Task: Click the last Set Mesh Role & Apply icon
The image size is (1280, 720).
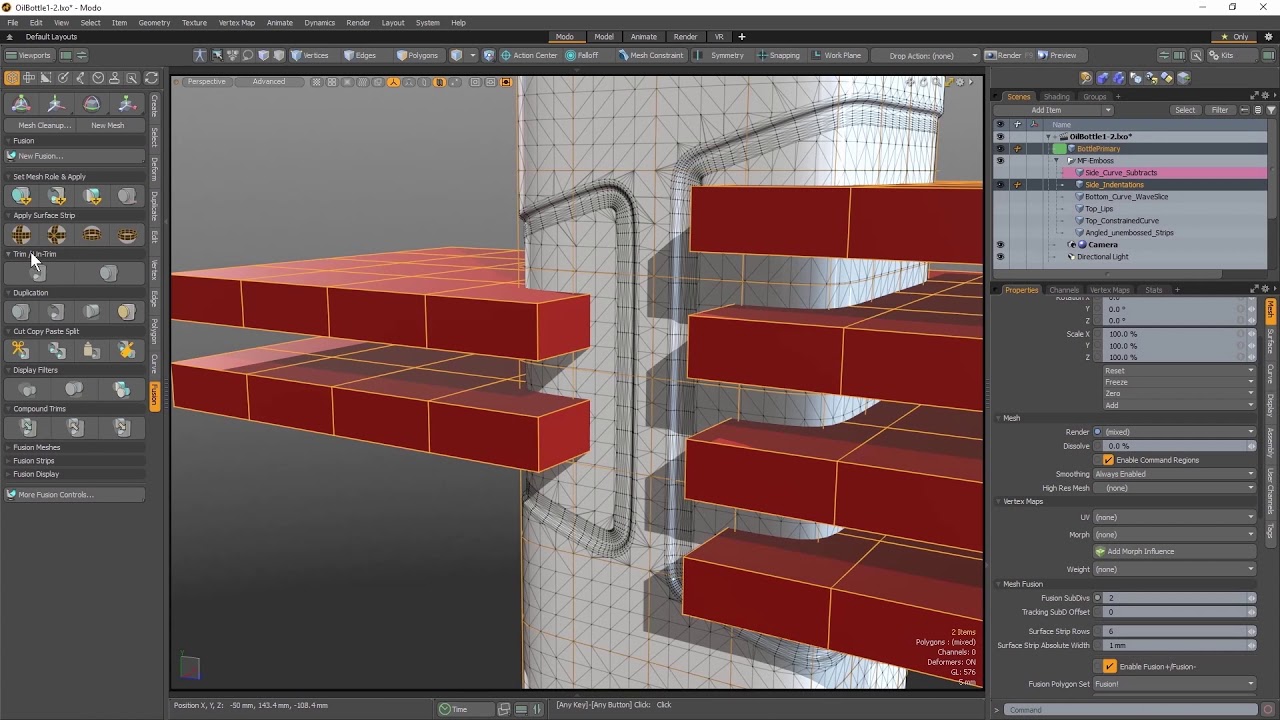Action: (x=126, y=196)
